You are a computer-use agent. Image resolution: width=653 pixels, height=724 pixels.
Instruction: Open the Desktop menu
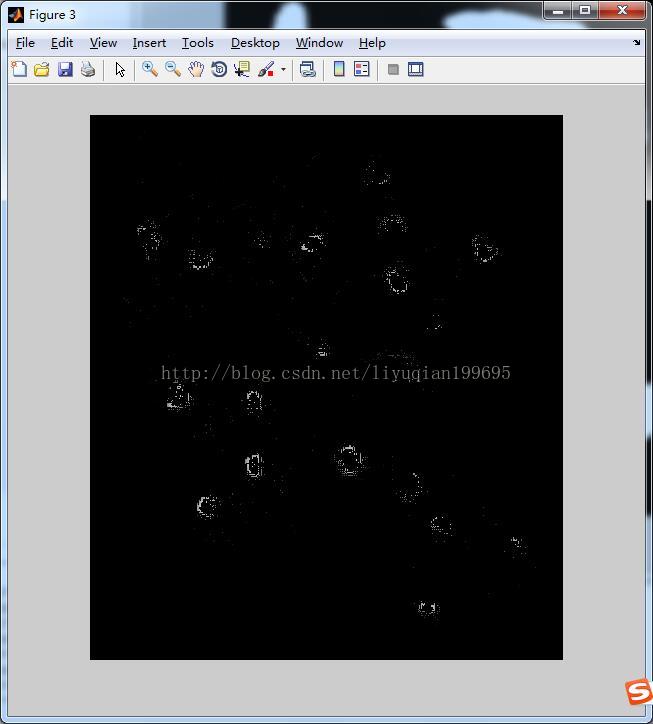click(255, 43)
